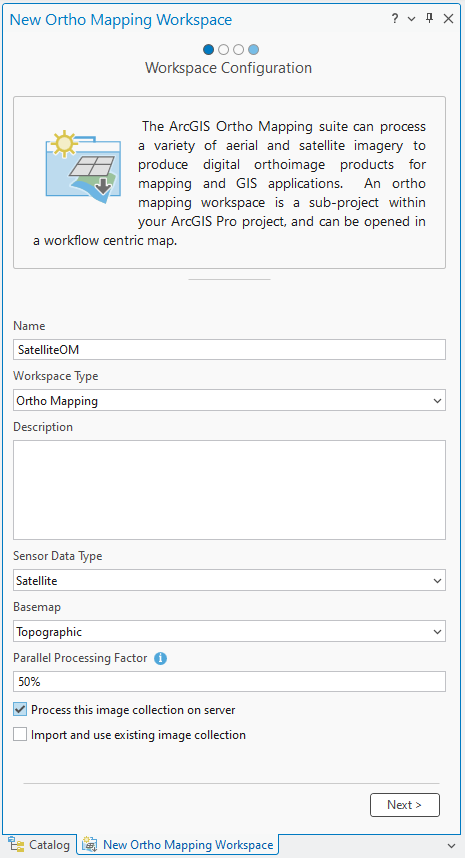Click the Parallel Processing Factor info icon
465x858 pixels.
tap(160, 659)
